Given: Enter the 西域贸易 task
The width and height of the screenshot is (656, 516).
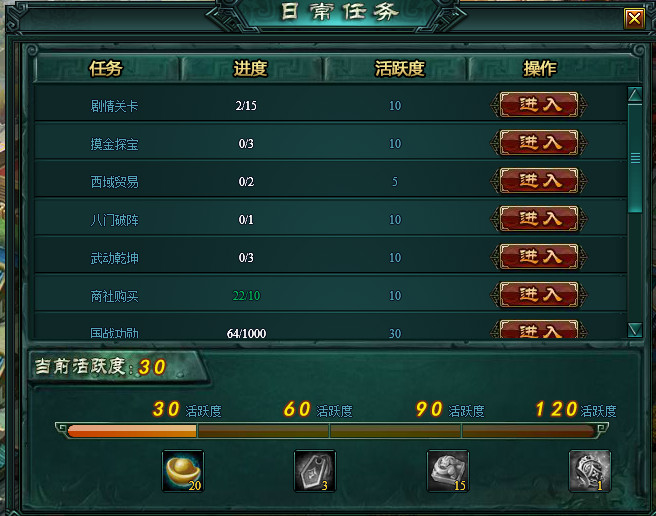Looking at the screenshot, I should coord(539,181).
